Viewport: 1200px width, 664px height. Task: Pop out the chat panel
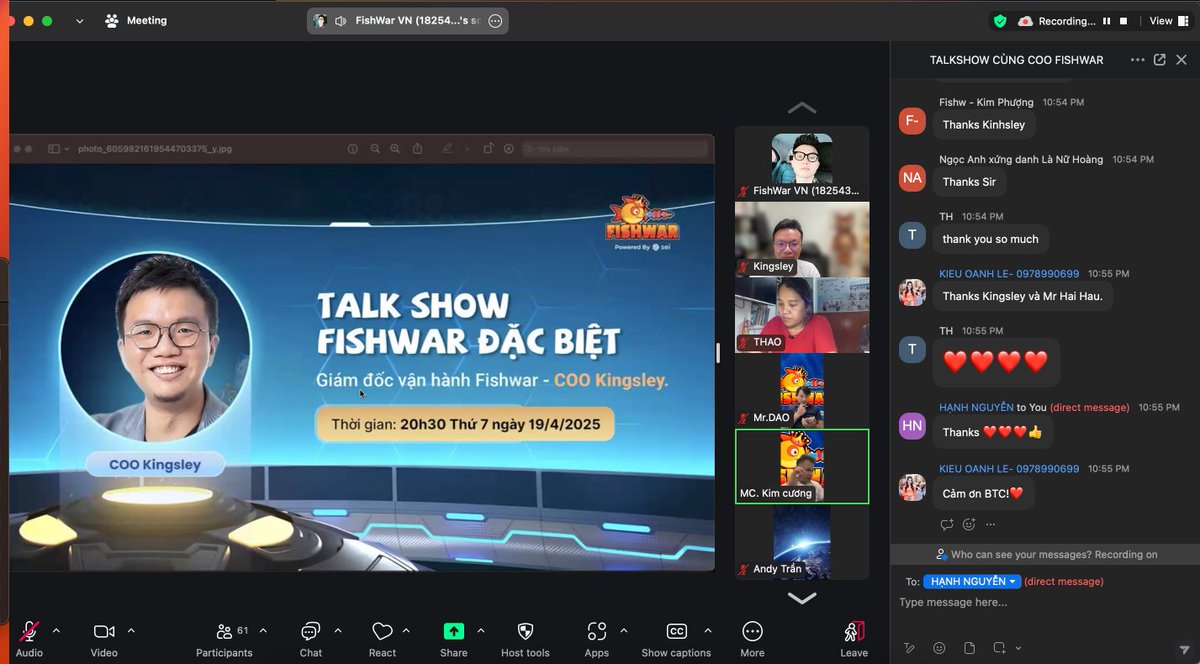coord(1160,60)
